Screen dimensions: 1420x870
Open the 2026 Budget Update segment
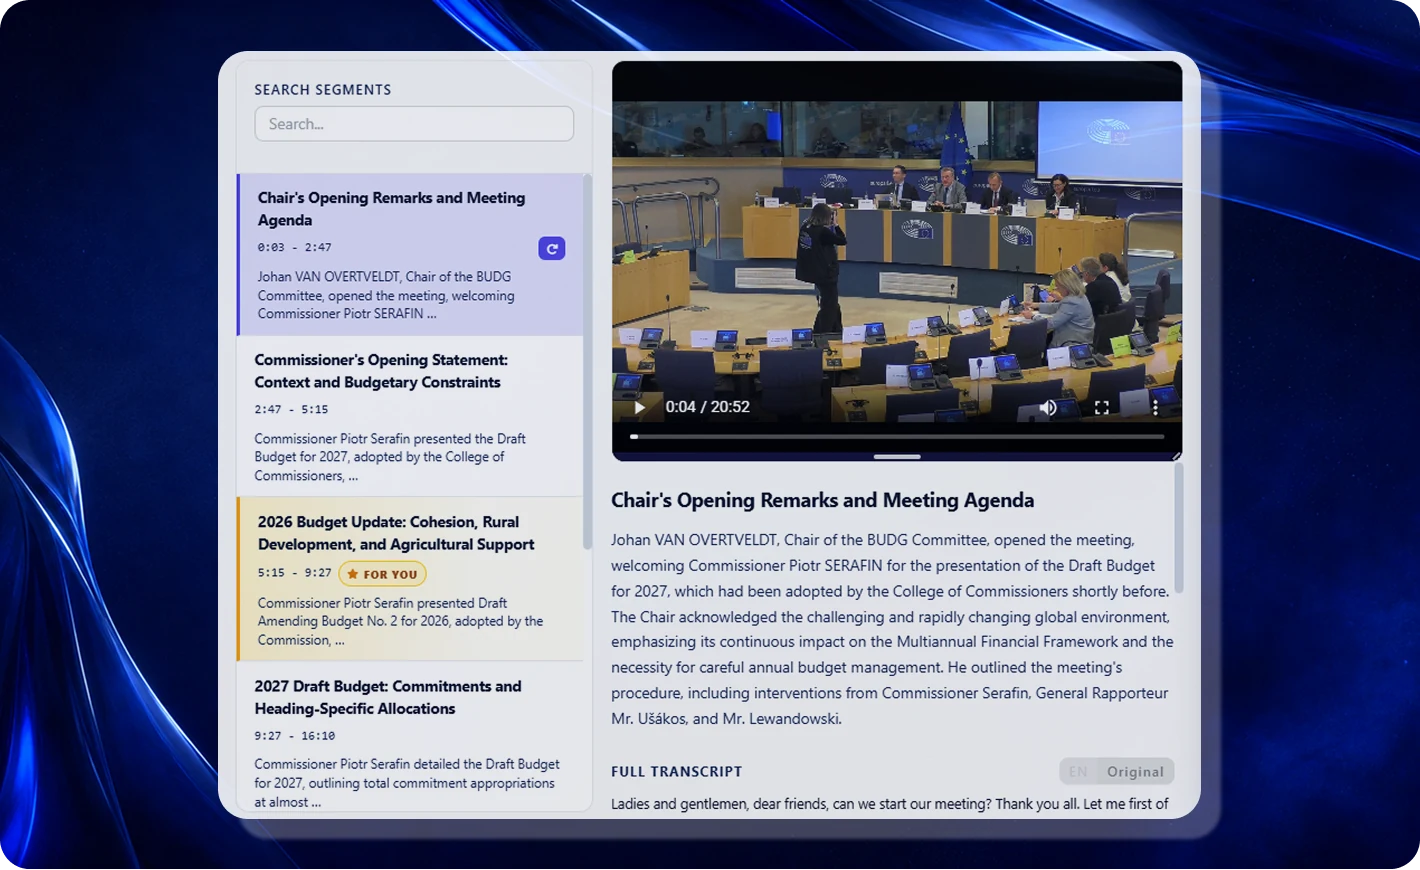[x=410, y=579]
